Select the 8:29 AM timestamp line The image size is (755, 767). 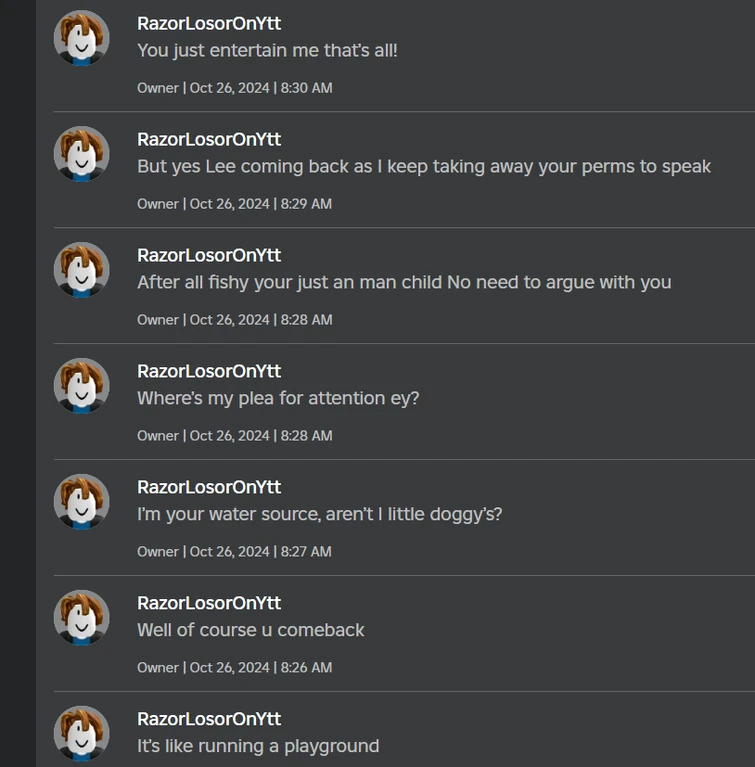235,204
